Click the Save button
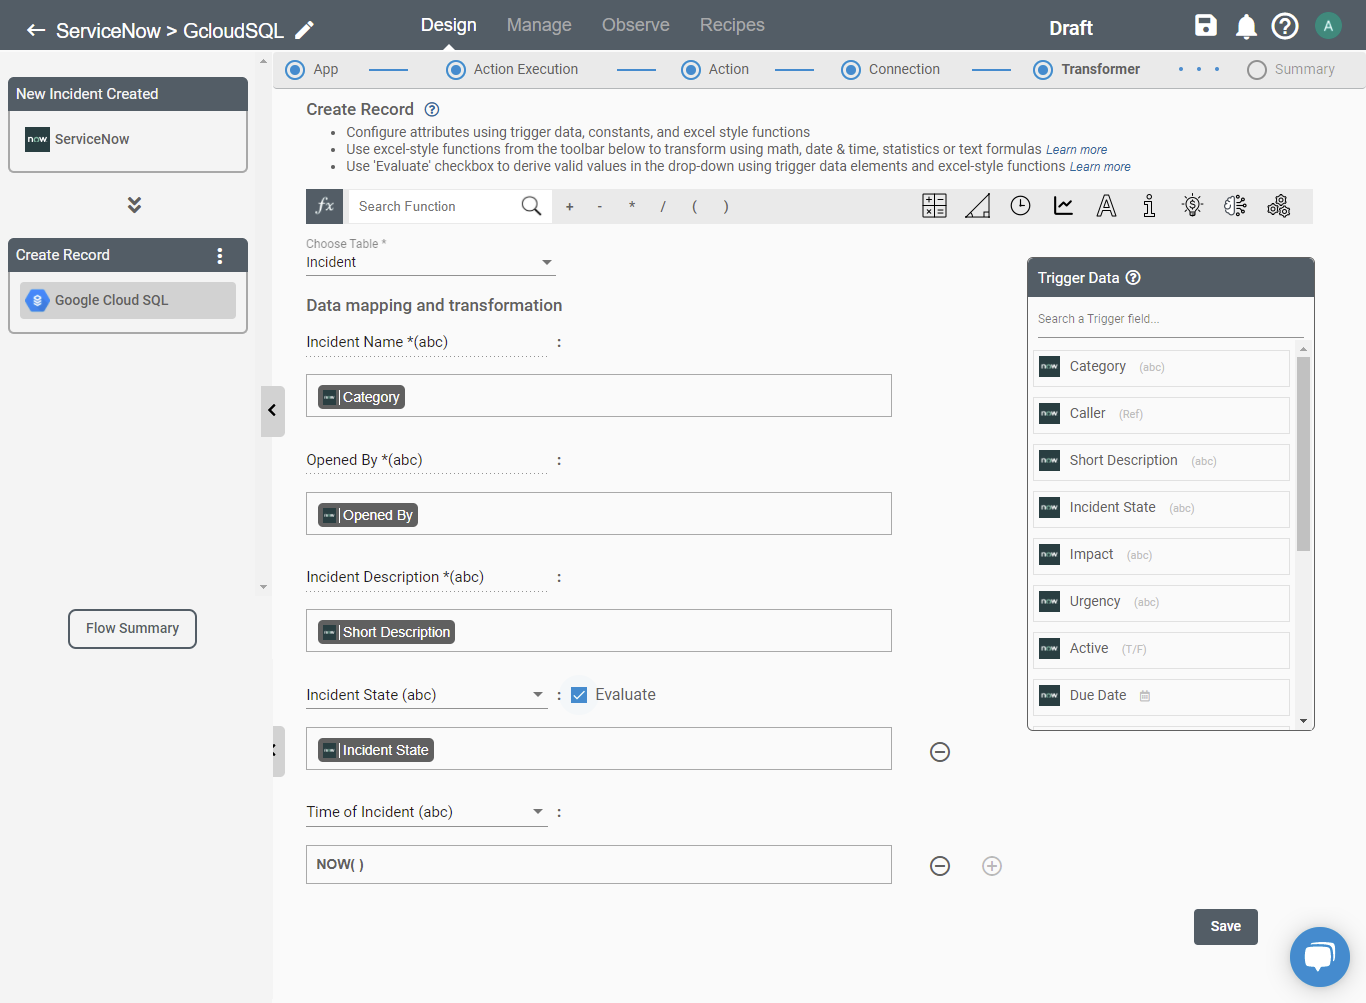This screenshot has width=1366, height=1003. point(1225,927)
